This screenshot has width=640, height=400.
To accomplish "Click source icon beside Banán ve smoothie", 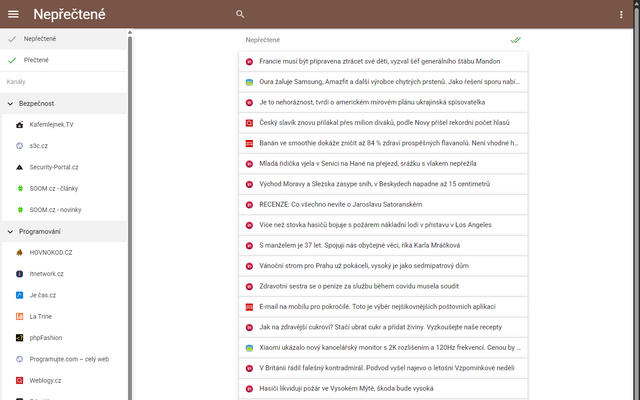I will pos(249,144).
